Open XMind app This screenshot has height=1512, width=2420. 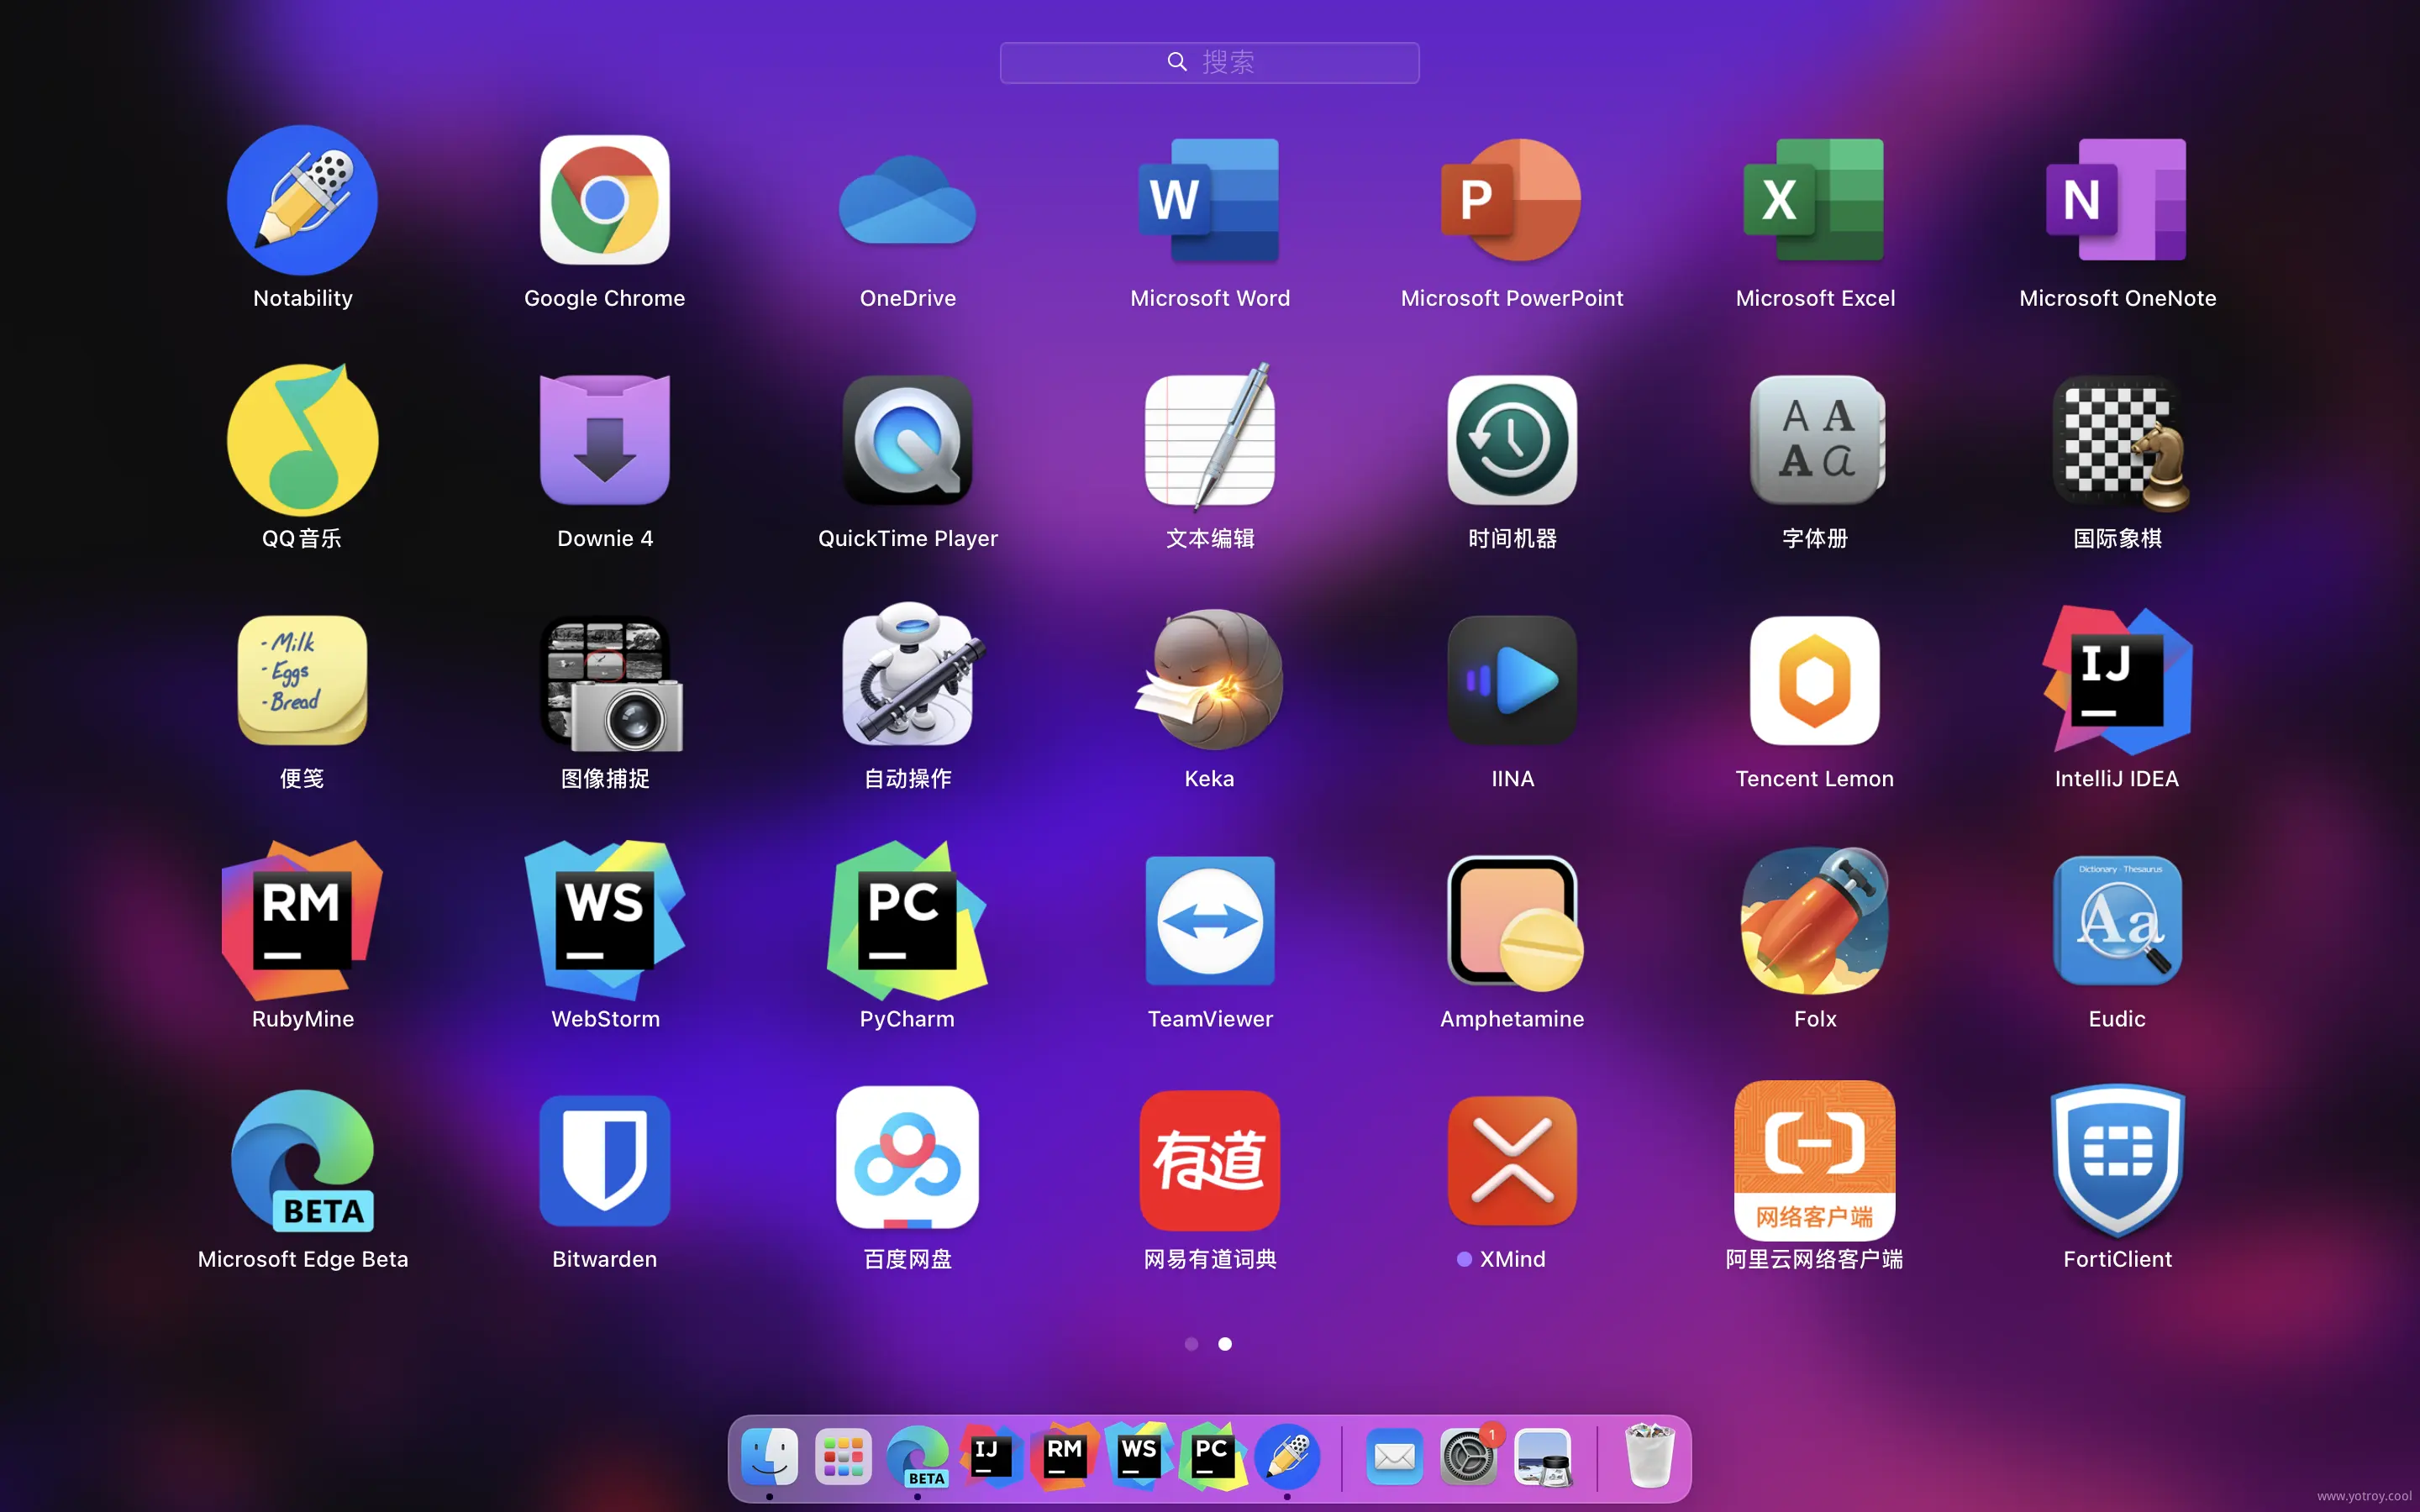coord(1512,1161)
